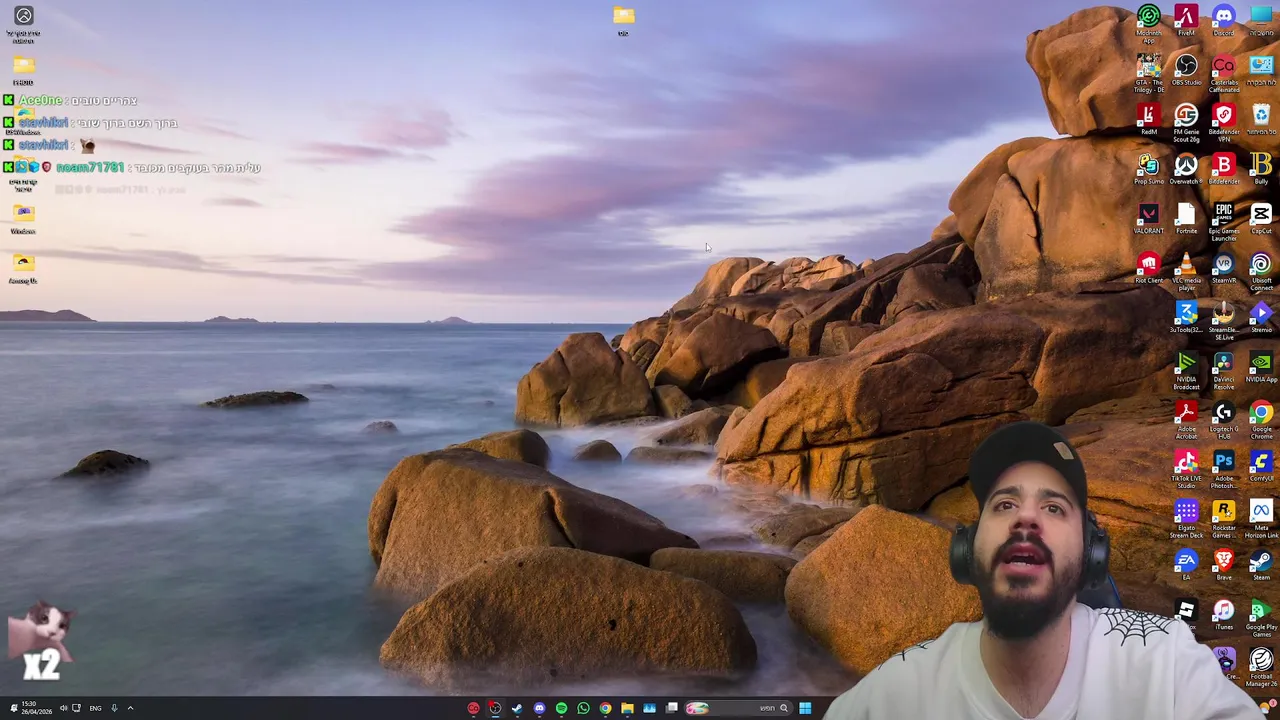Open StreamElements SE.Live shortcut

pos(1224,322)
